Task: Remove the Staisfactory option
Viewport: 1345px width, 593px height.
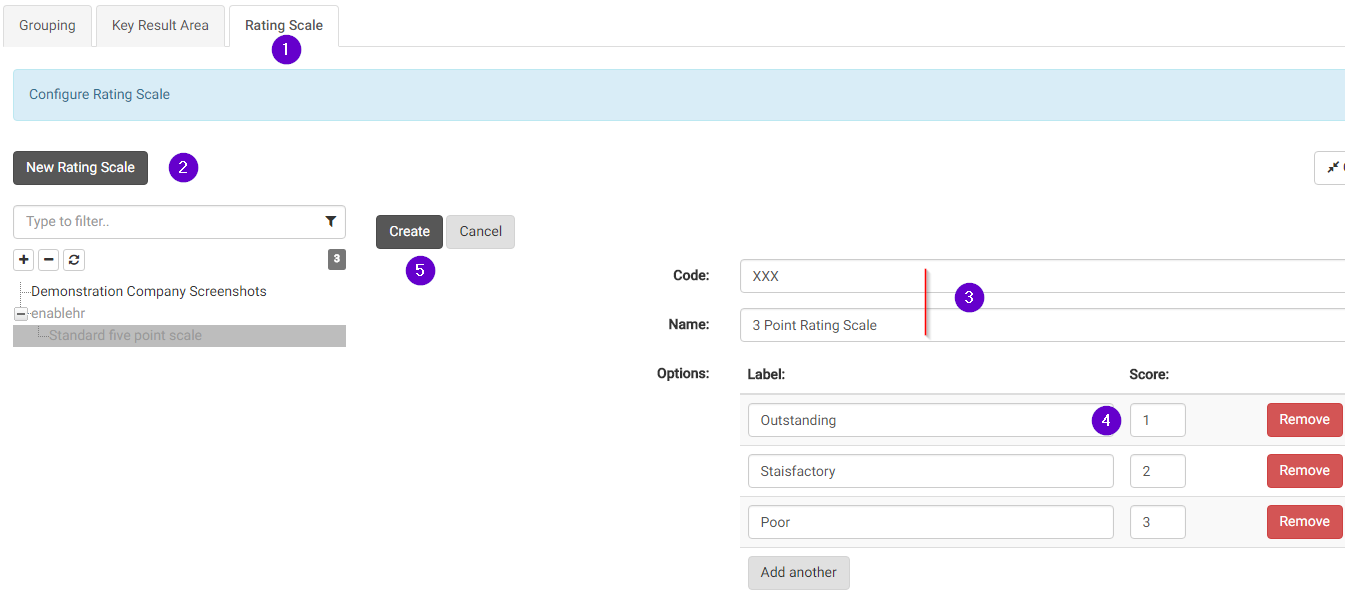Action: (1304, 471)
